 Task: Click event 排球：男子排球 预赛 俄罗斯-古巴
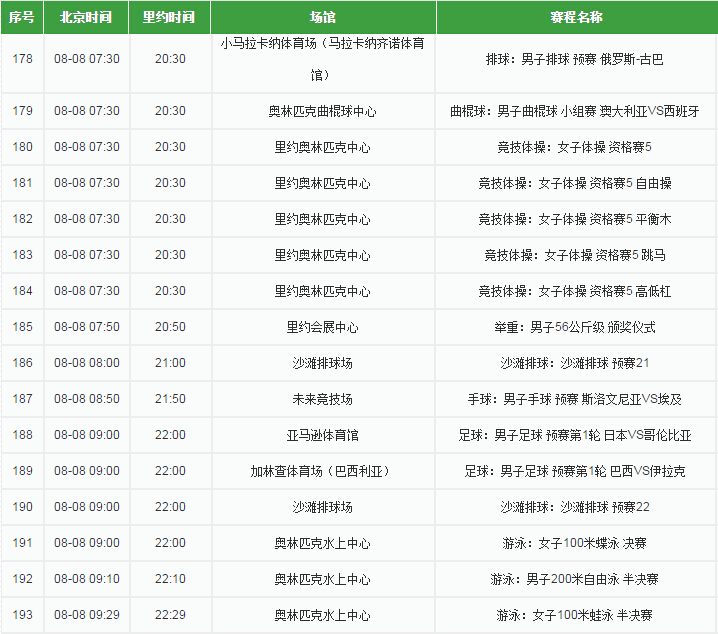[575, 60]
